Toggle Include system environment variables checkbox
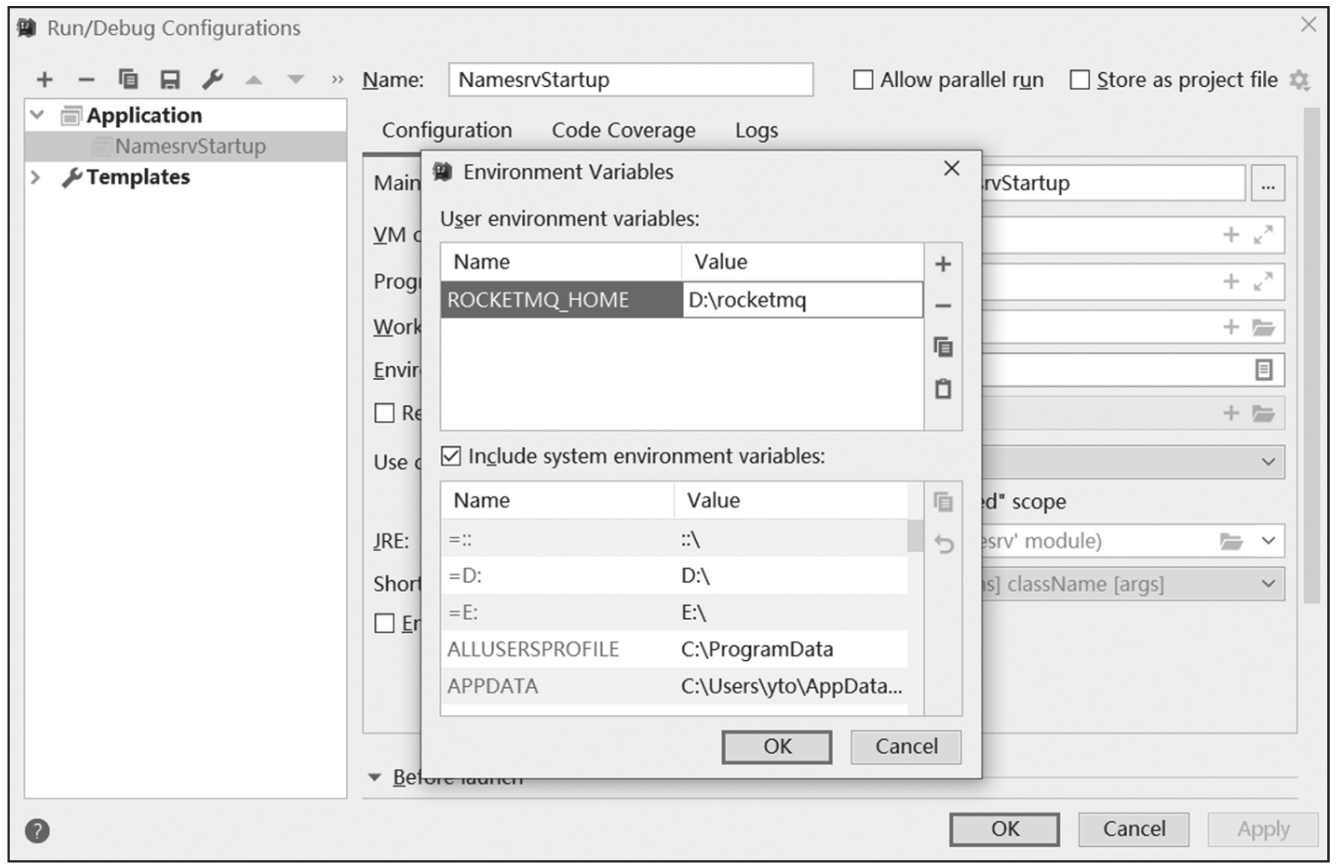This screenshot has height=867, width=1337. coord(451,457)
